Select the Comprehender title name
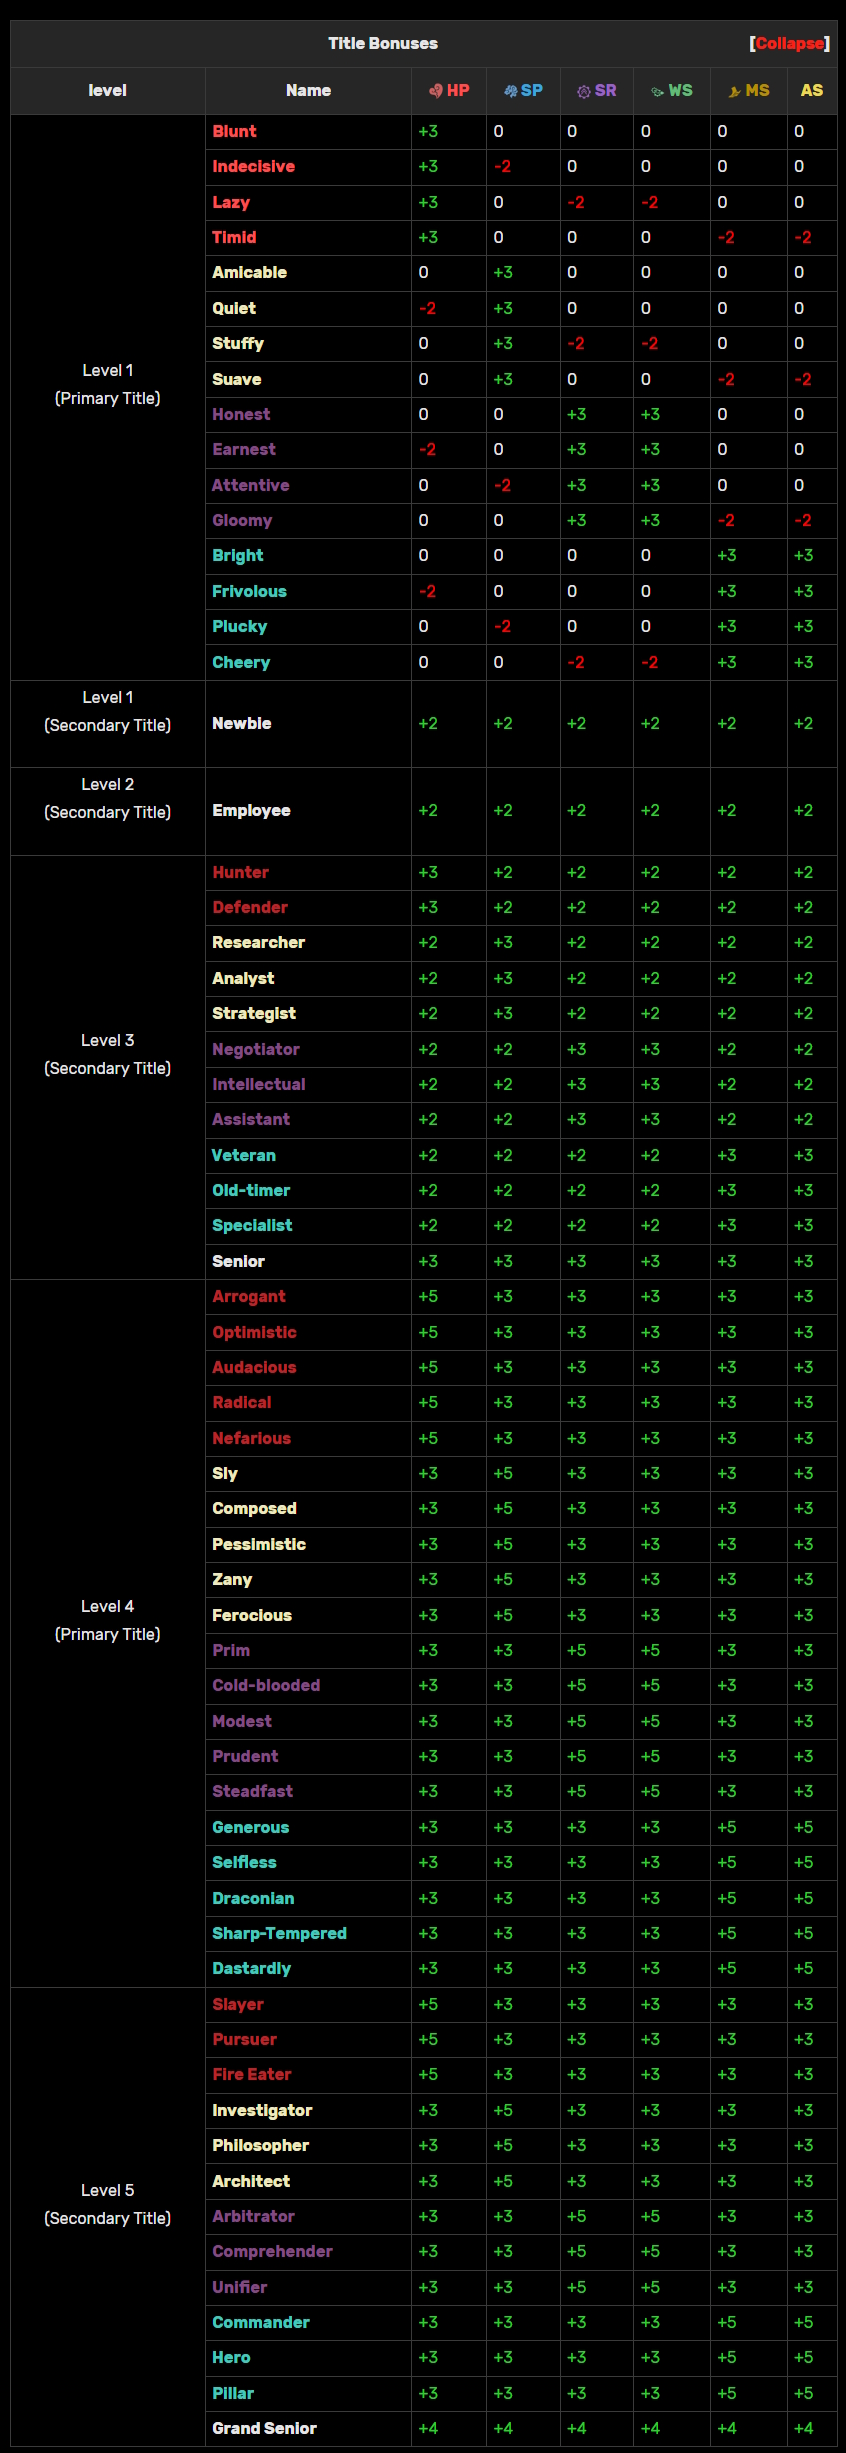This screenshot has height=2453, width=846. 272,2252
